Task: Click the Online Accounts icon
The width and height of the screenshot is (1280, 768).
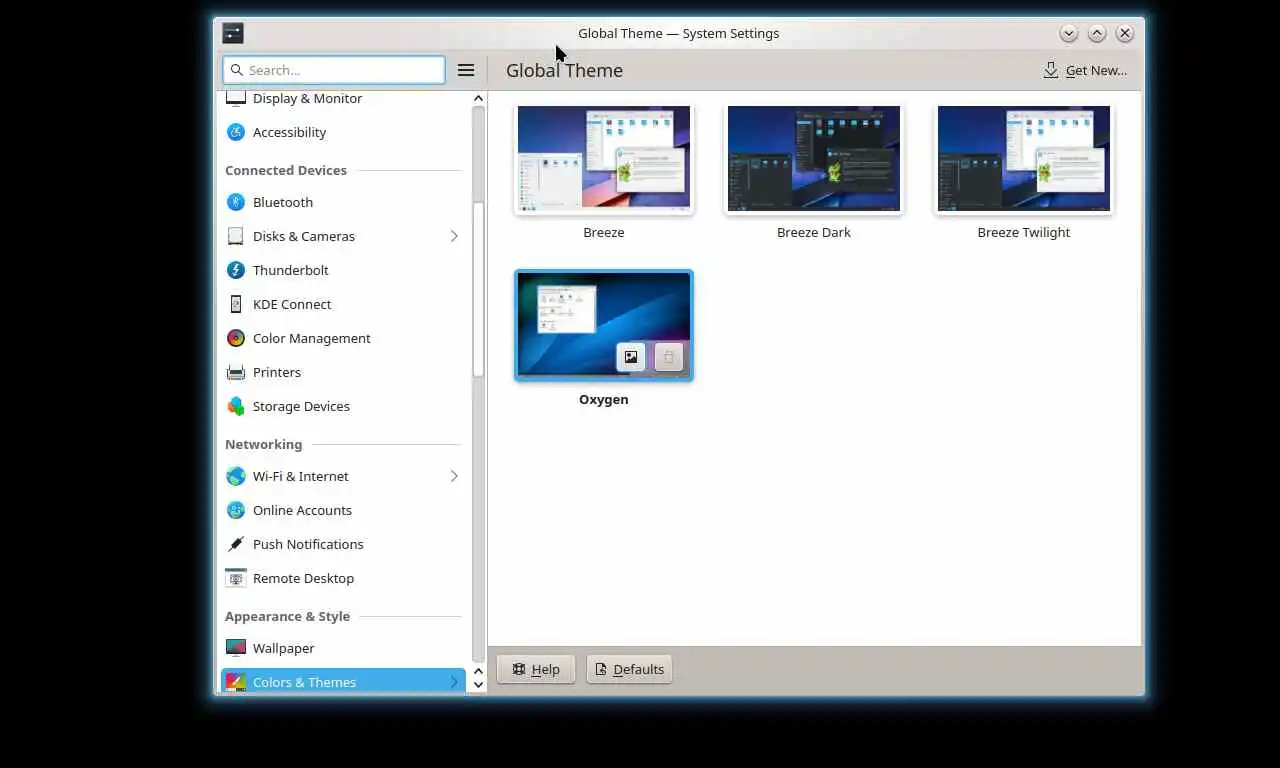Action: tap(235, 510)
